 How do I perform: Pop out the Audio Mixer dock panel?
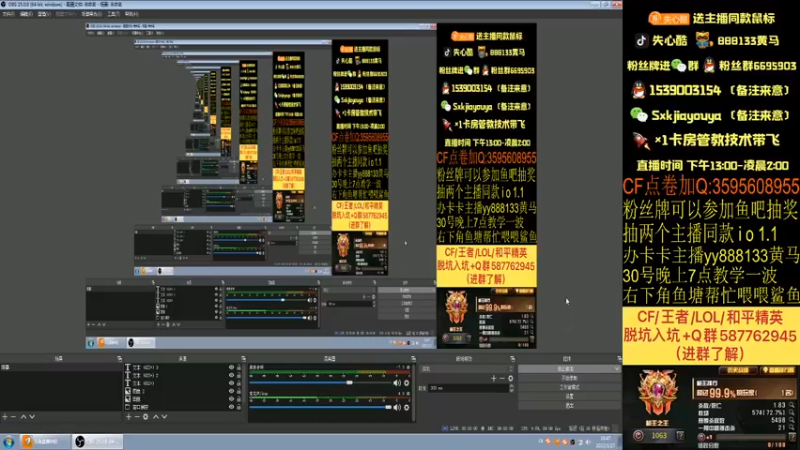413,359
